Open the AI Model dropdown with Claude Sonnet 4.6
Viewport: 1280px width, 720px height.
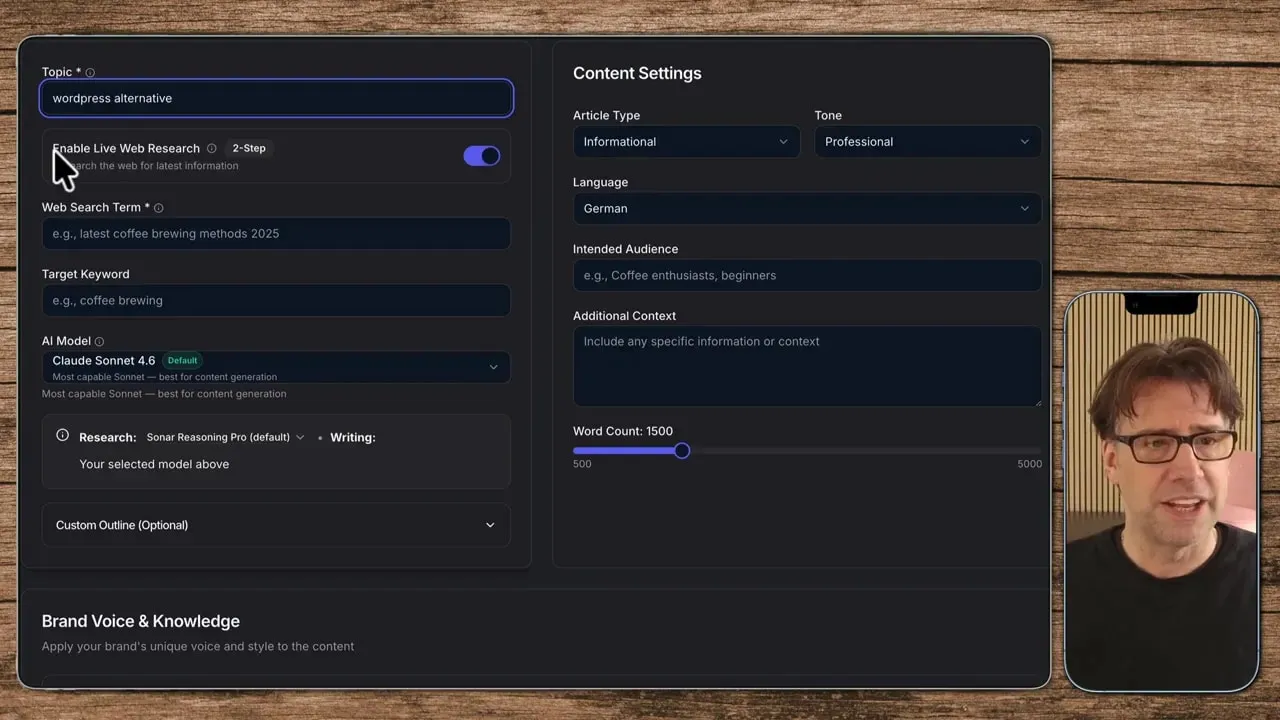point(276,367)
